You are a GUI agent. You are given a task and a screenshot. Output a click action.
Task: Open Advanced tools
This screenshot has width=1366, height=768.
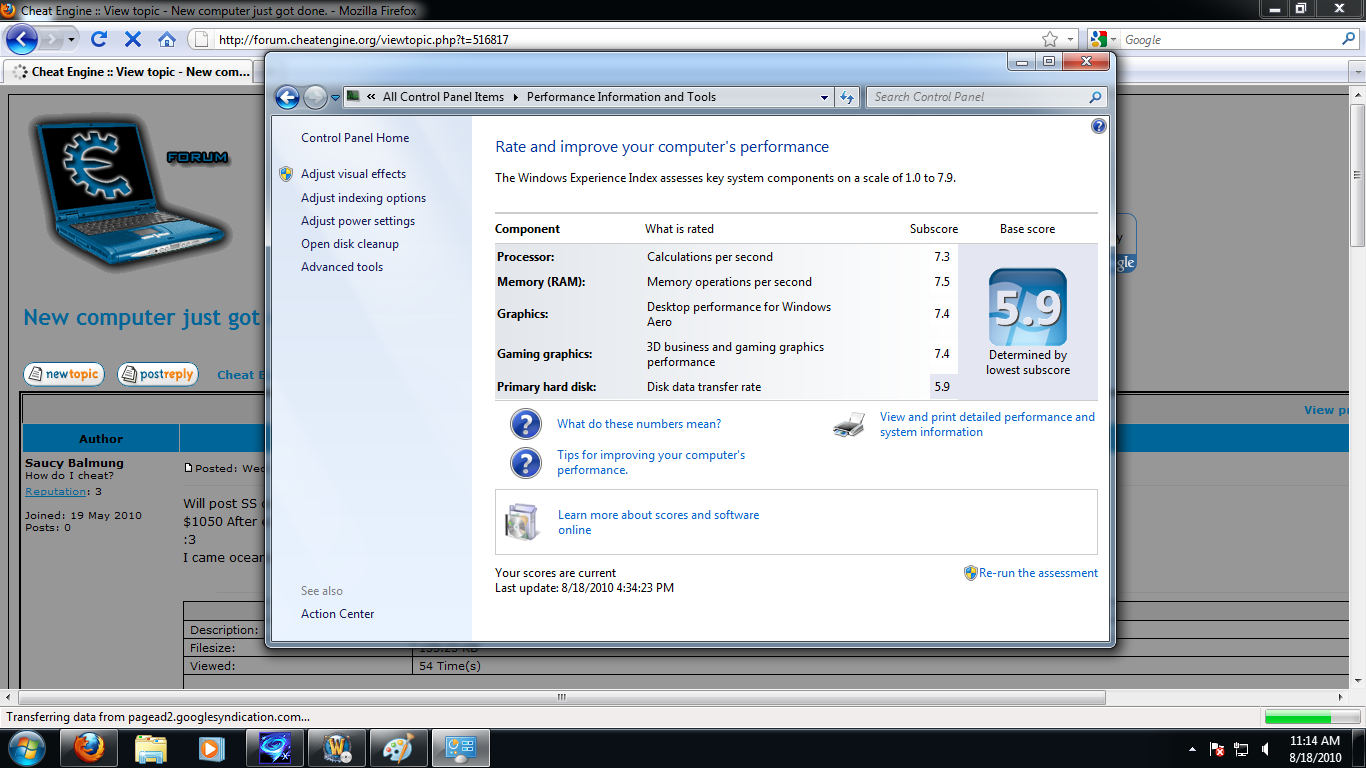(342, 267)
